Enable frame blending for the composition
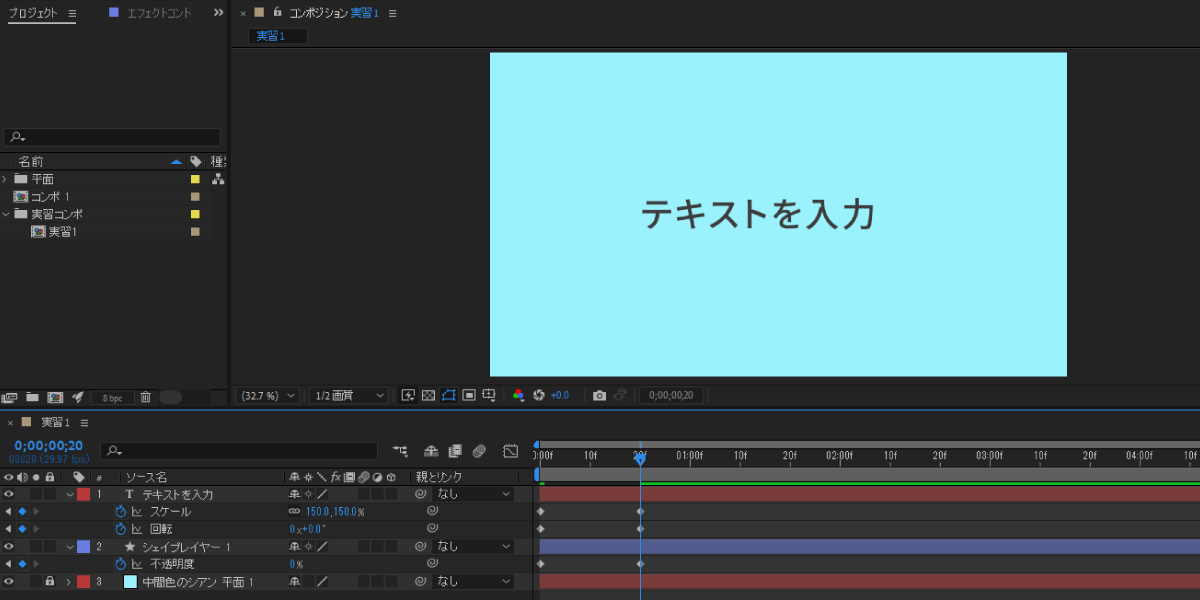The width and height of the screenshot is (1200, 600). [455, 451]
